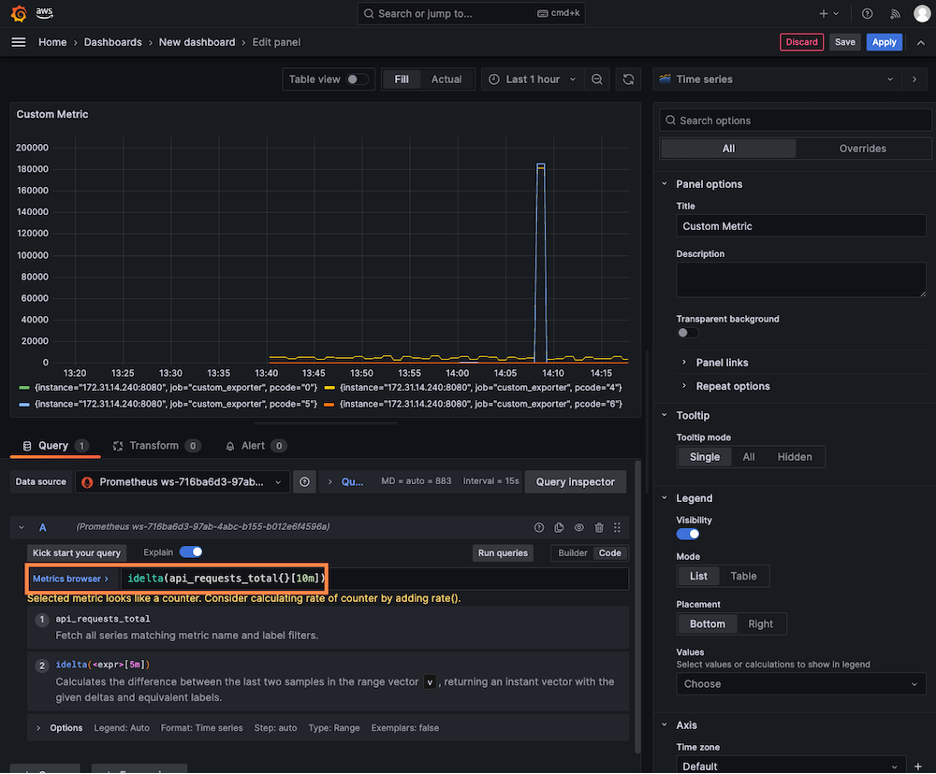
Task: Toggle the Table view switch
Action: point(357,79)
